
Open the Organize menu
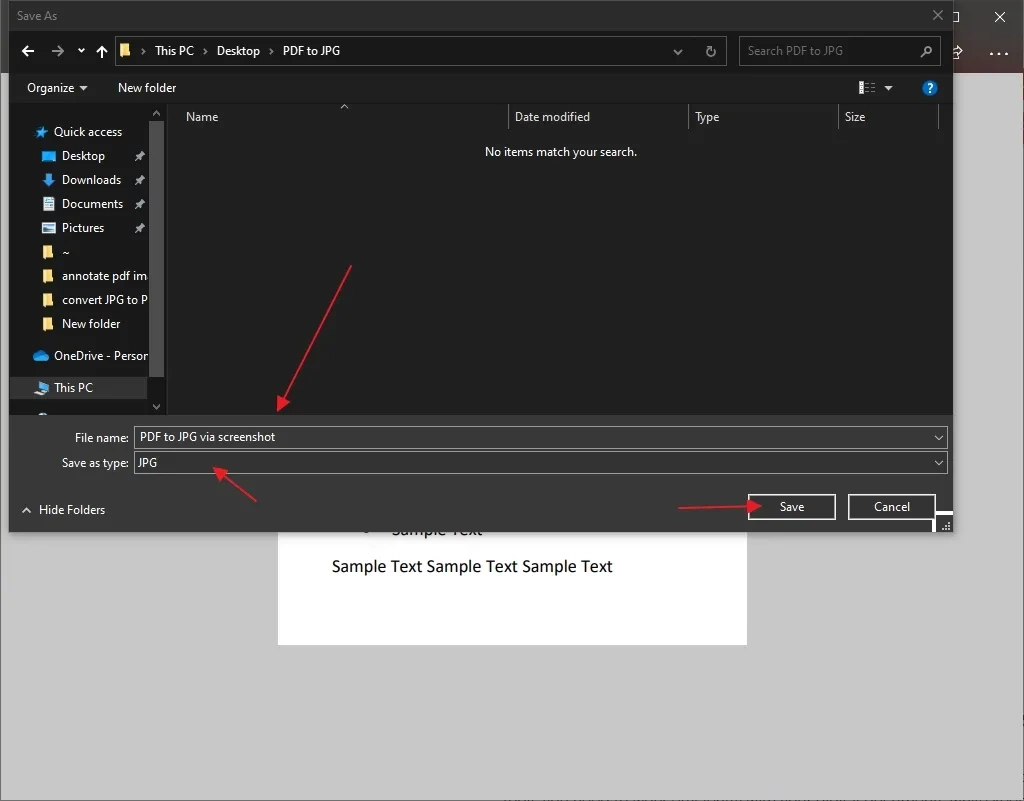click(57, 87)
